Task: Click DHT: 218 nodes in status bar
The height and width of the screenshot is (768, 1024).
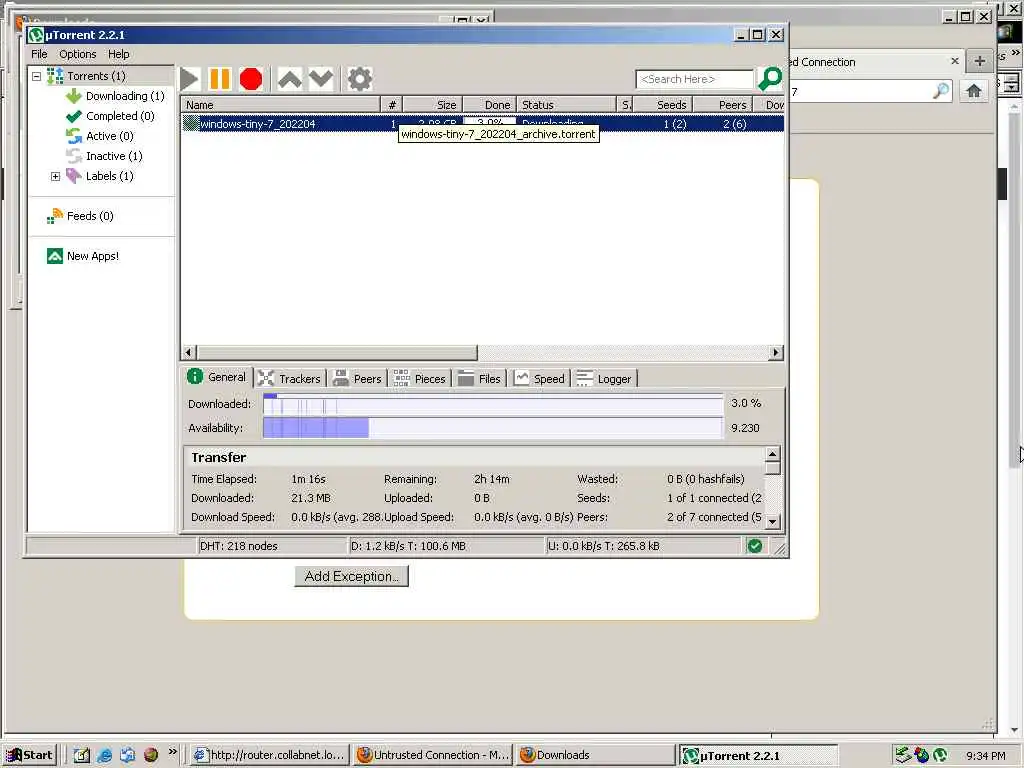Action: tap(239, 546)
